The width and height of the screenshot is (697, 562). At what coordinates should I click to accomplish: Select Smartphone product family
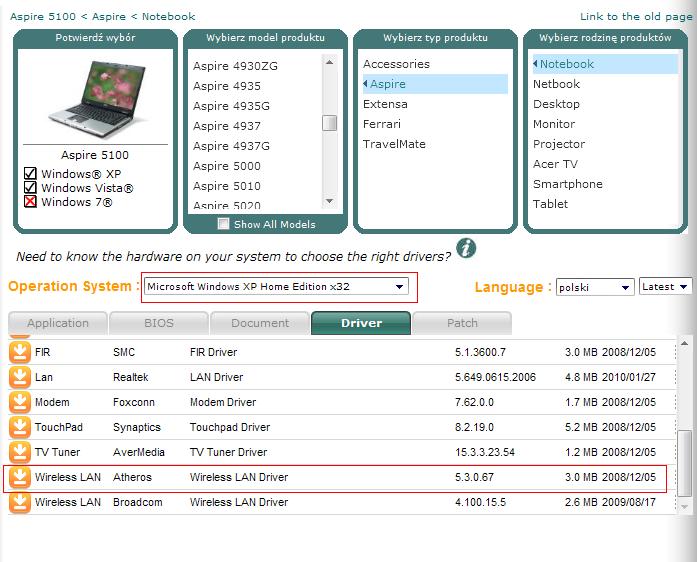pyautogui.click(x=568, y=184)
